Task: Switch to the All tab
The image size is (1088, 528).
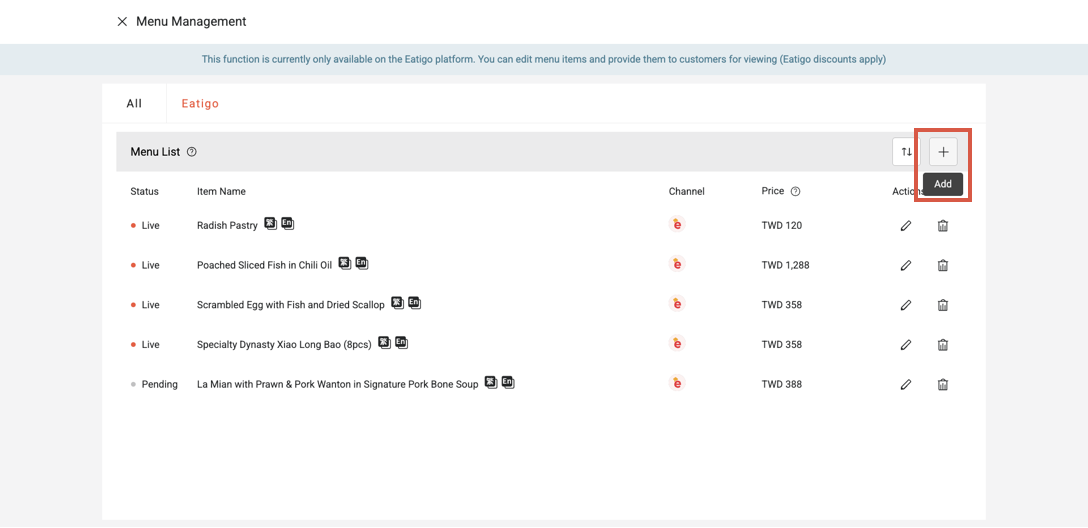Action: (x=134, y=103)
